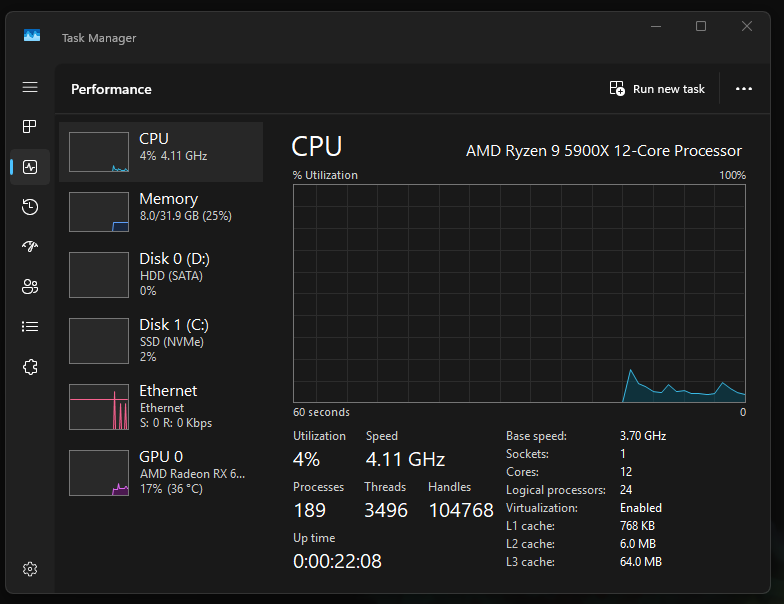The width and height of the screenshot is (784, 604).
Task: Select the CPU resource in the list
Action: 161,152
